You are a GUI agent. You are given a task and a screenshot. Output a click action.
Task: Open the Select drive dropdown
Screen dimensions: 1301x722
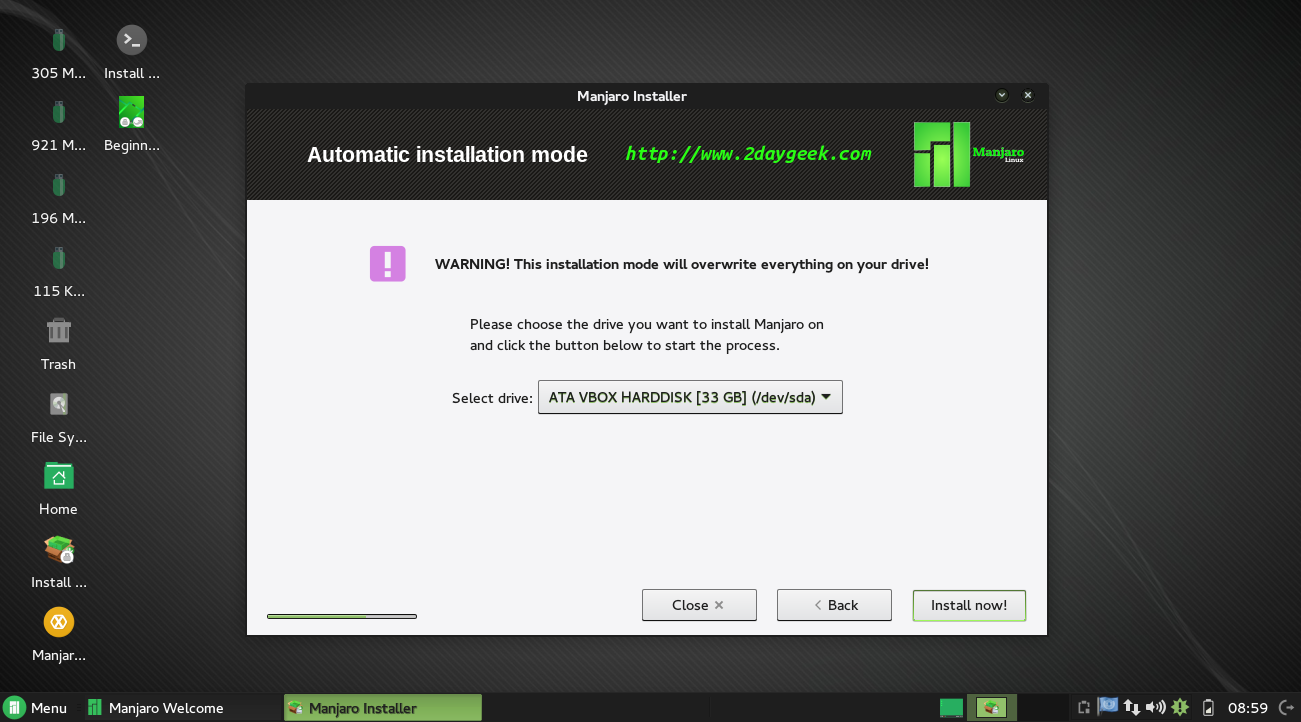(x=690, y=397)
